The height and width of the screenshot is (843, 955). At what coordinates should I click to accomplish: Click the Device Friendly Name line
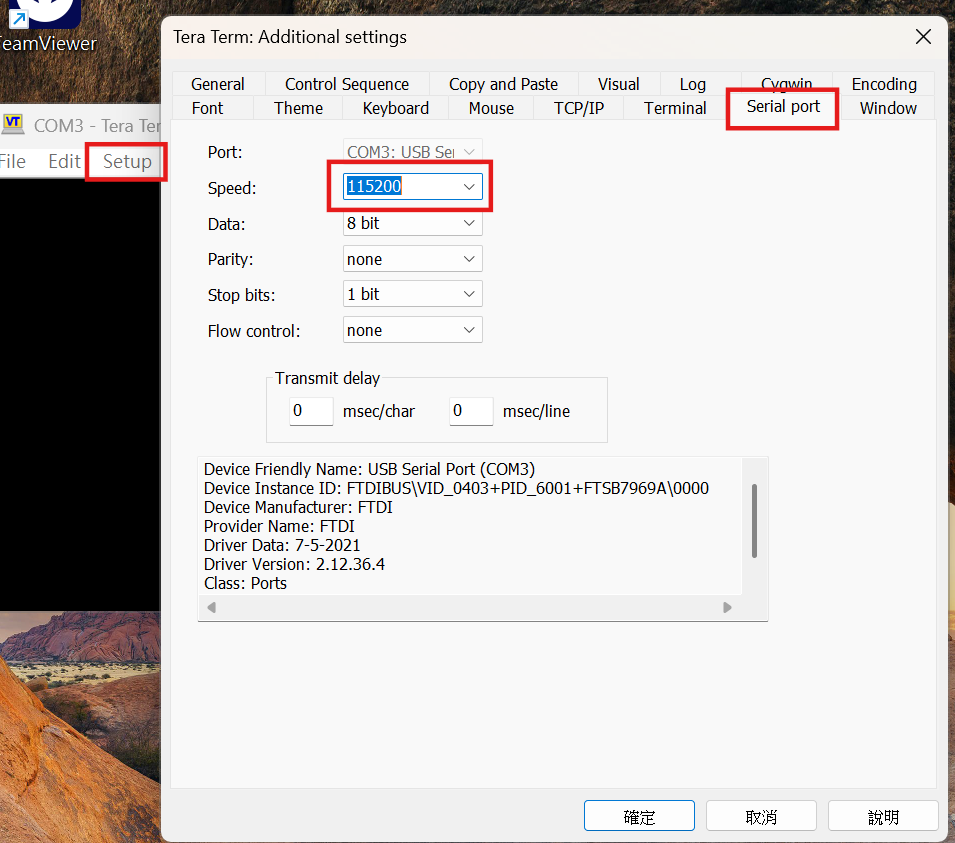(369, 470)
